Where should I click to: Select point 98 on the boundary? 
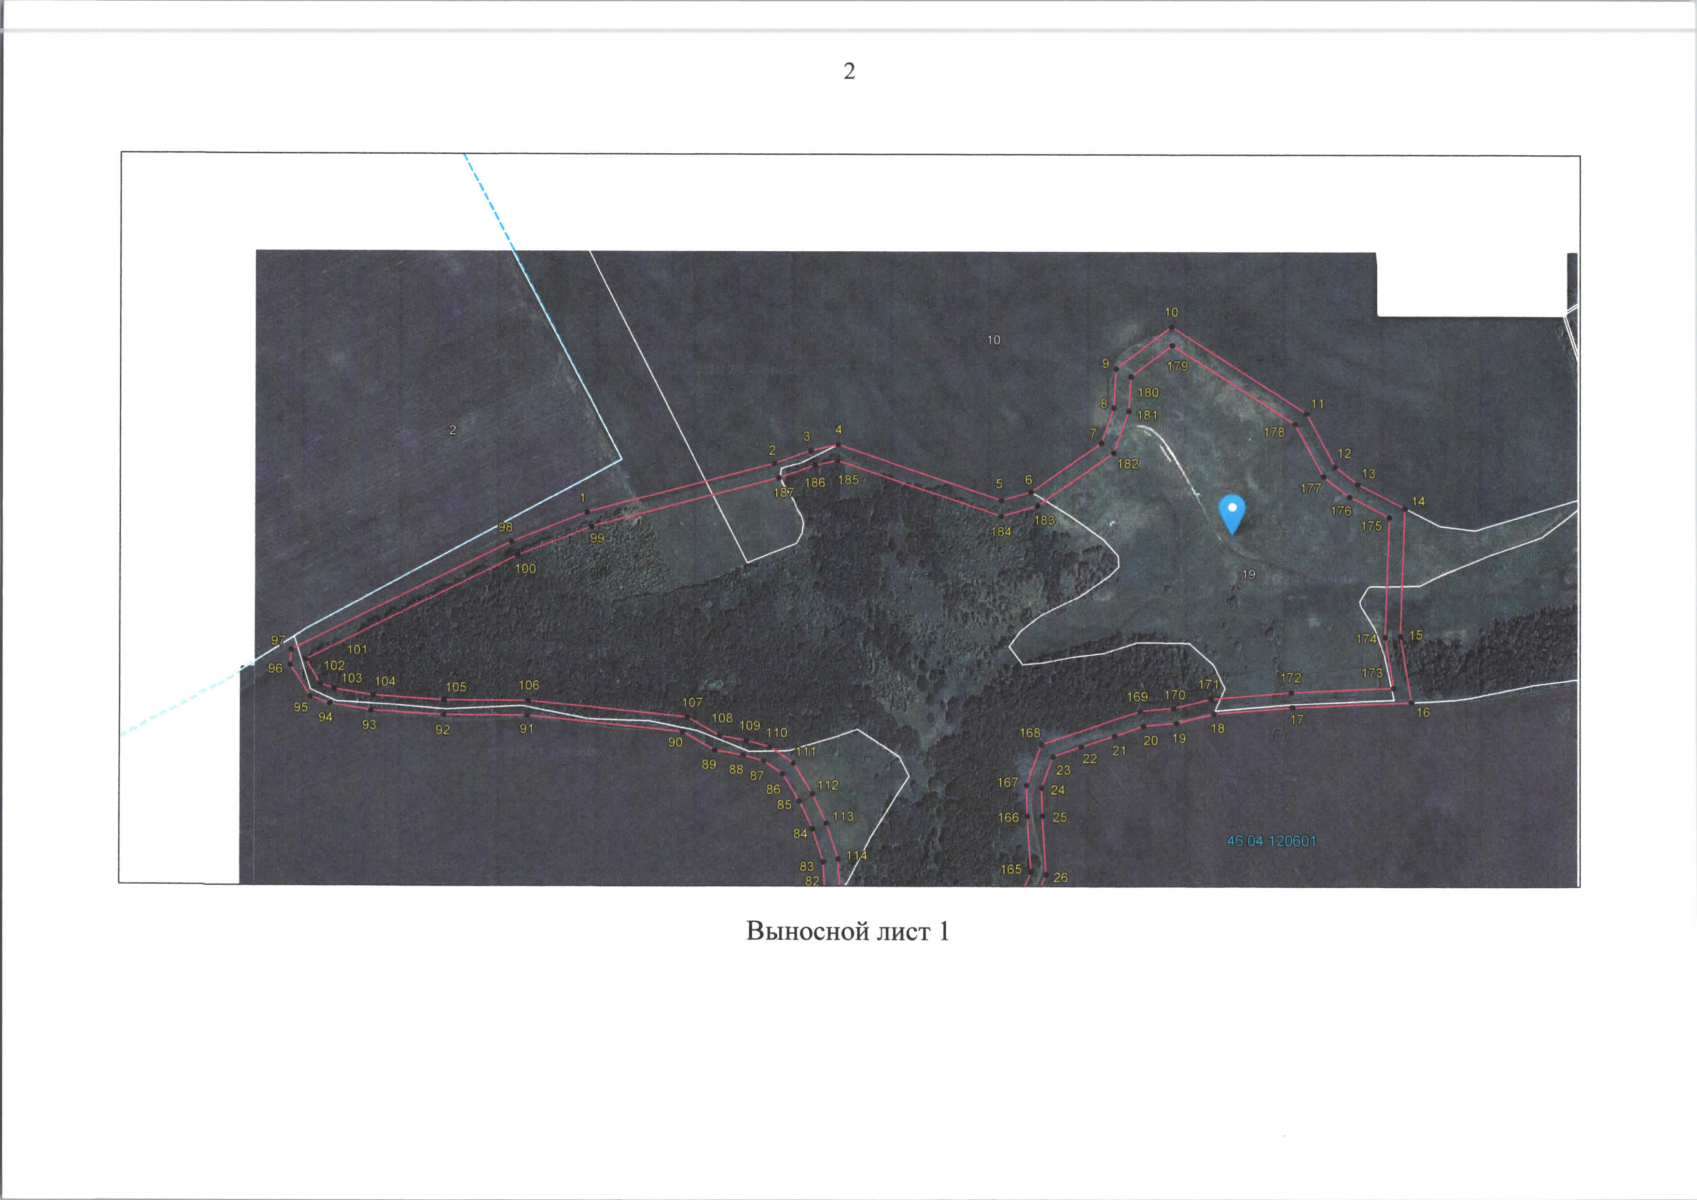pos(505,527)
